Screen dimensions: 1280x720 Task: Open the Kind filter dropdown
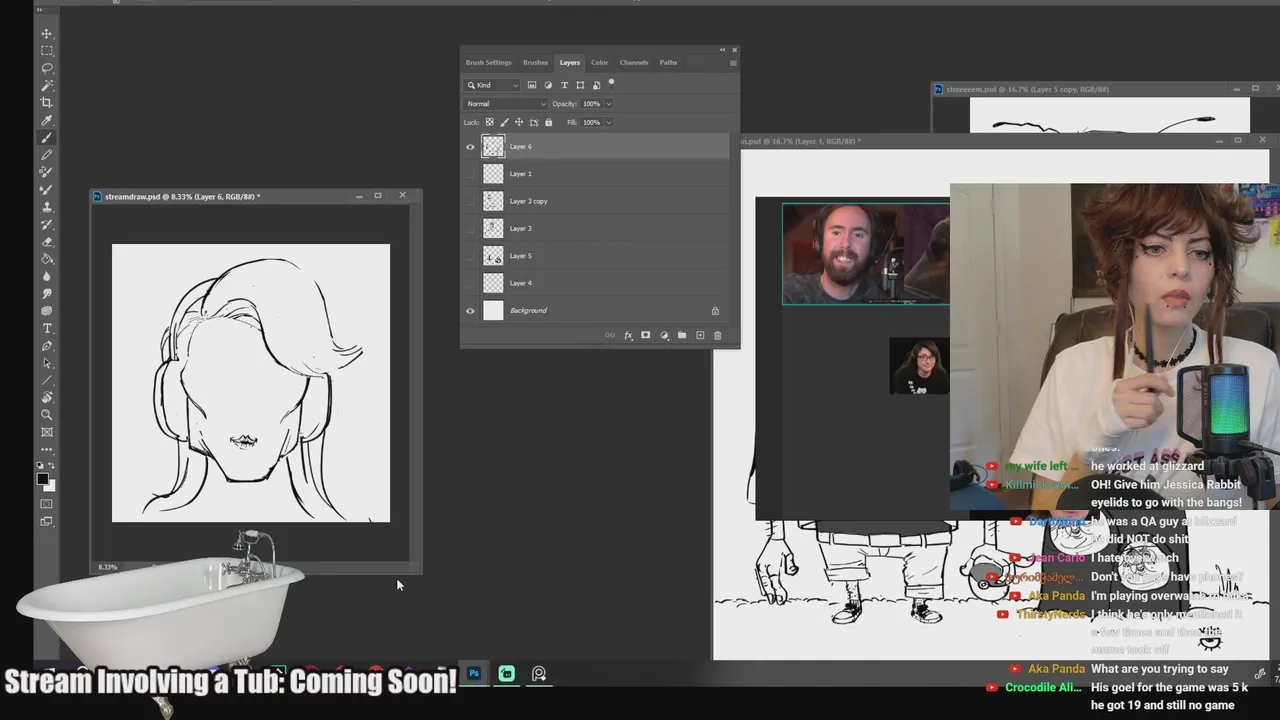coord(493,85)
